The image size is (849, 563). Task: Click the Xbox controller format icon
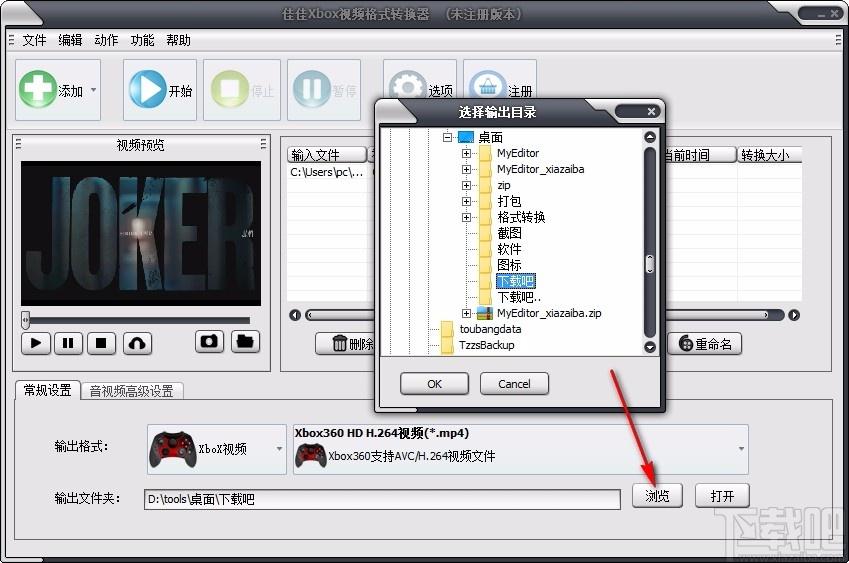173,449
